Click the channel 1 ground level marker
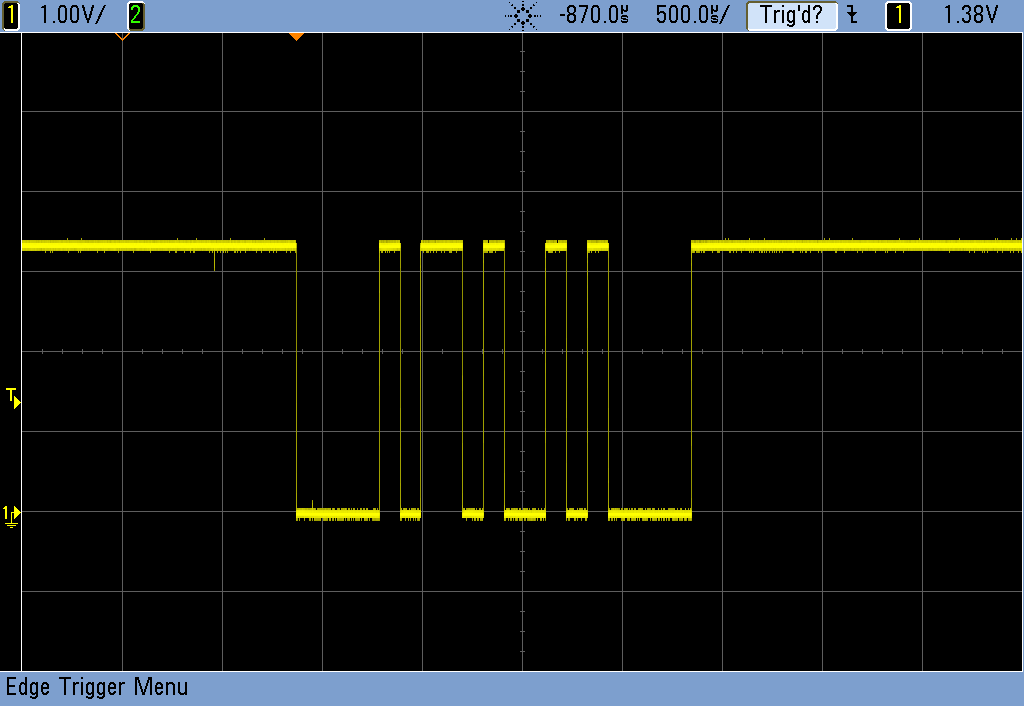Viewport: 1024px width, 706px height. pyautogui.click(x=11, y=514)
